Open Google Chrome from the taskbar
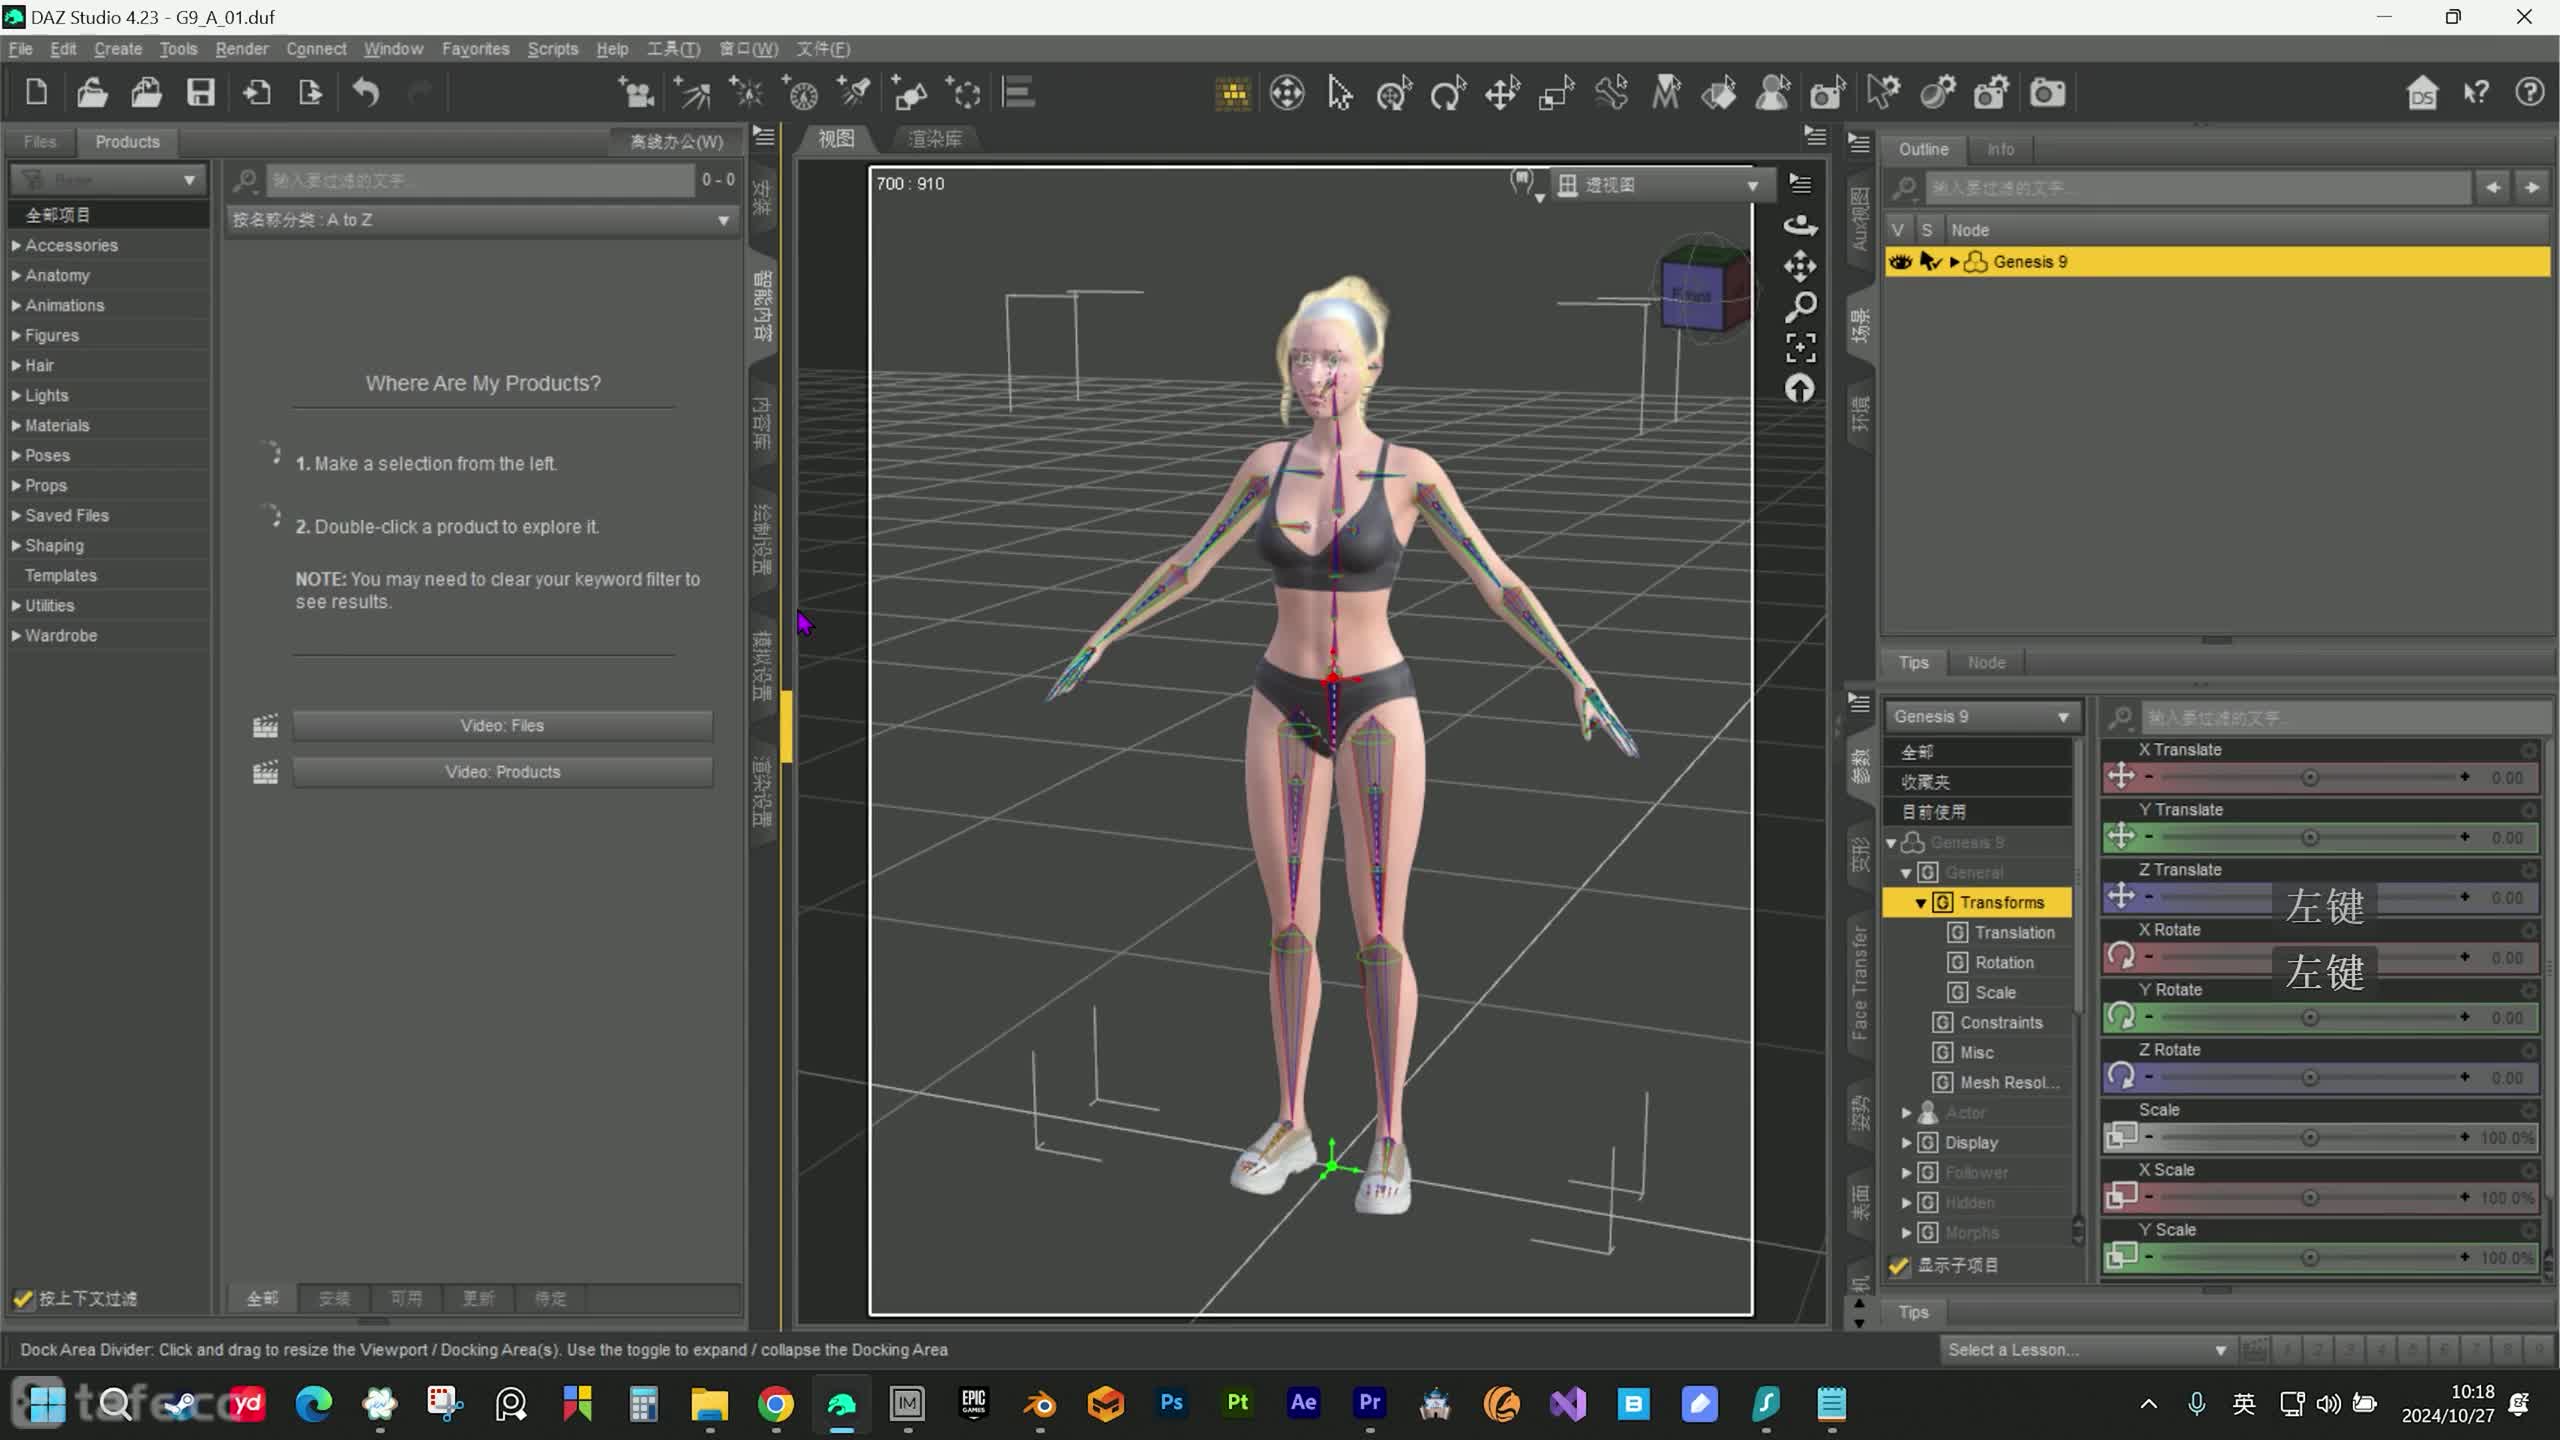Screen dimensions: 2560x1440 pyautogui.click(x=775, y=1404)
